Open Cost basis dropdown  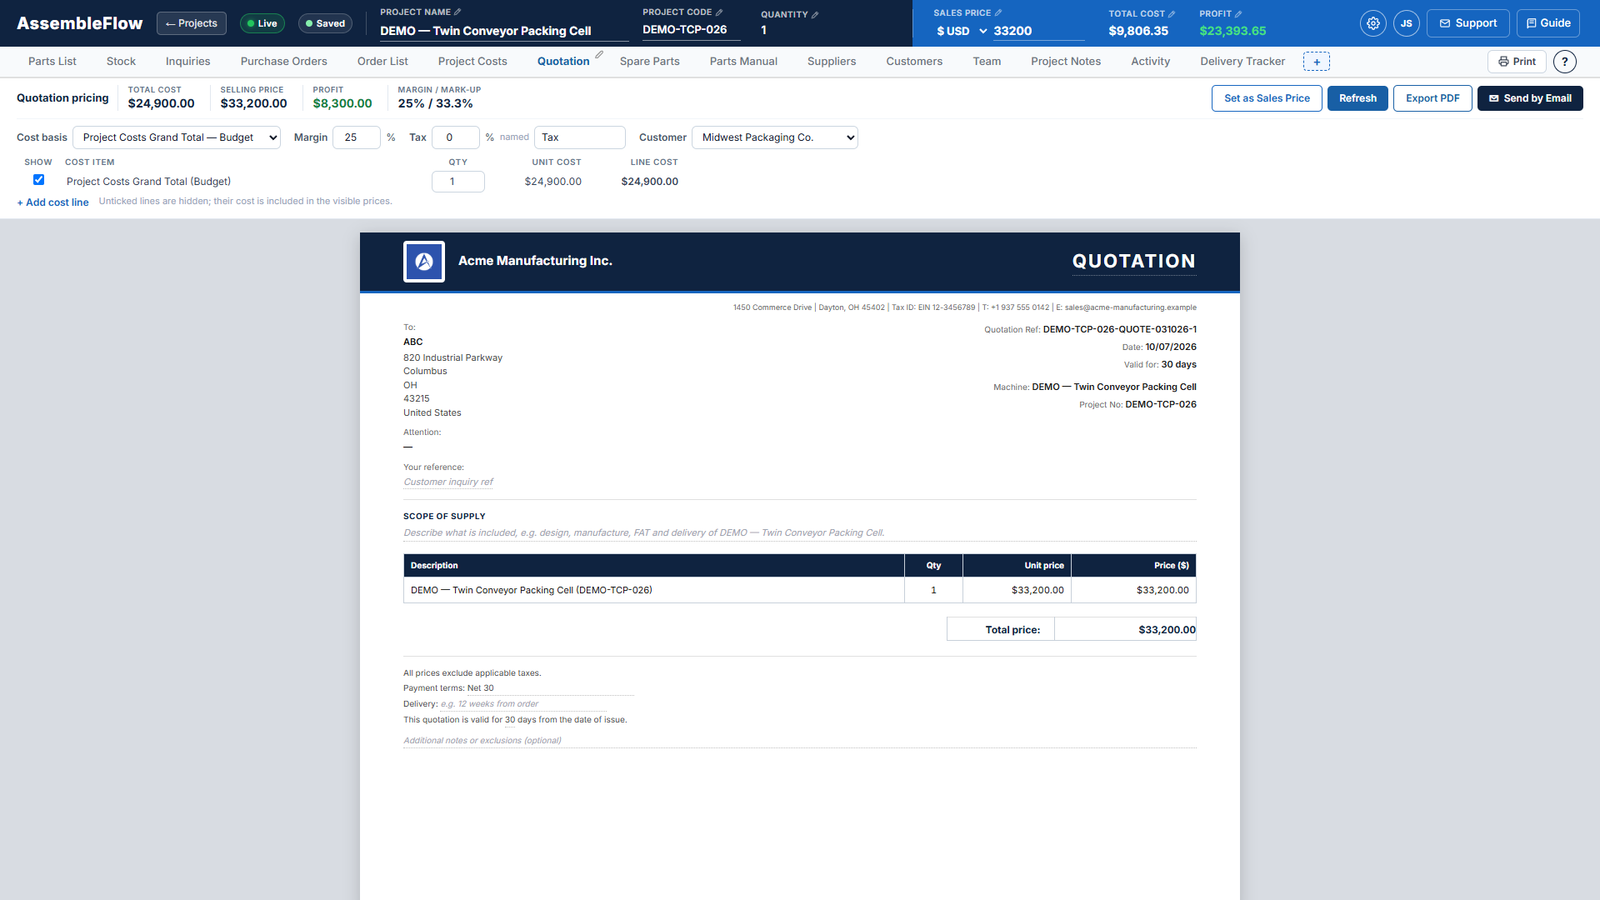click(x=177, y=138)
